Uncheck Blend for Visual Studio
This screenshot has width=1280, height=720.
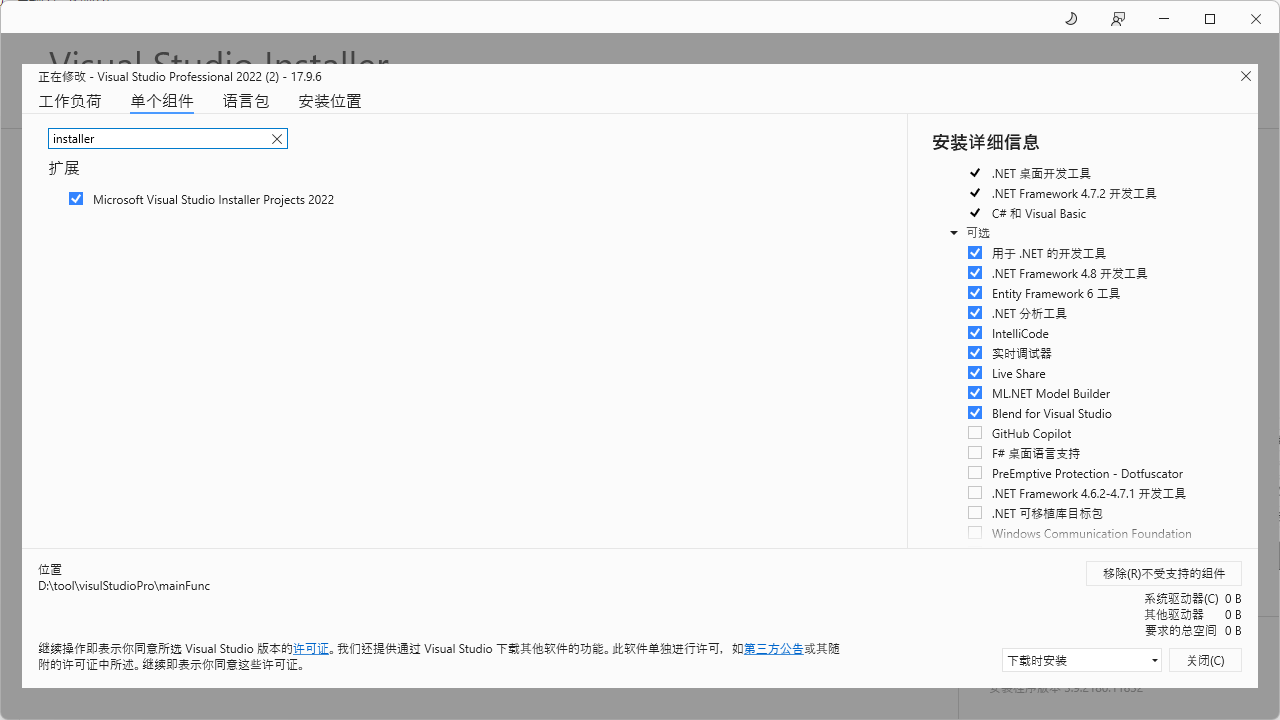click(975, 413)
